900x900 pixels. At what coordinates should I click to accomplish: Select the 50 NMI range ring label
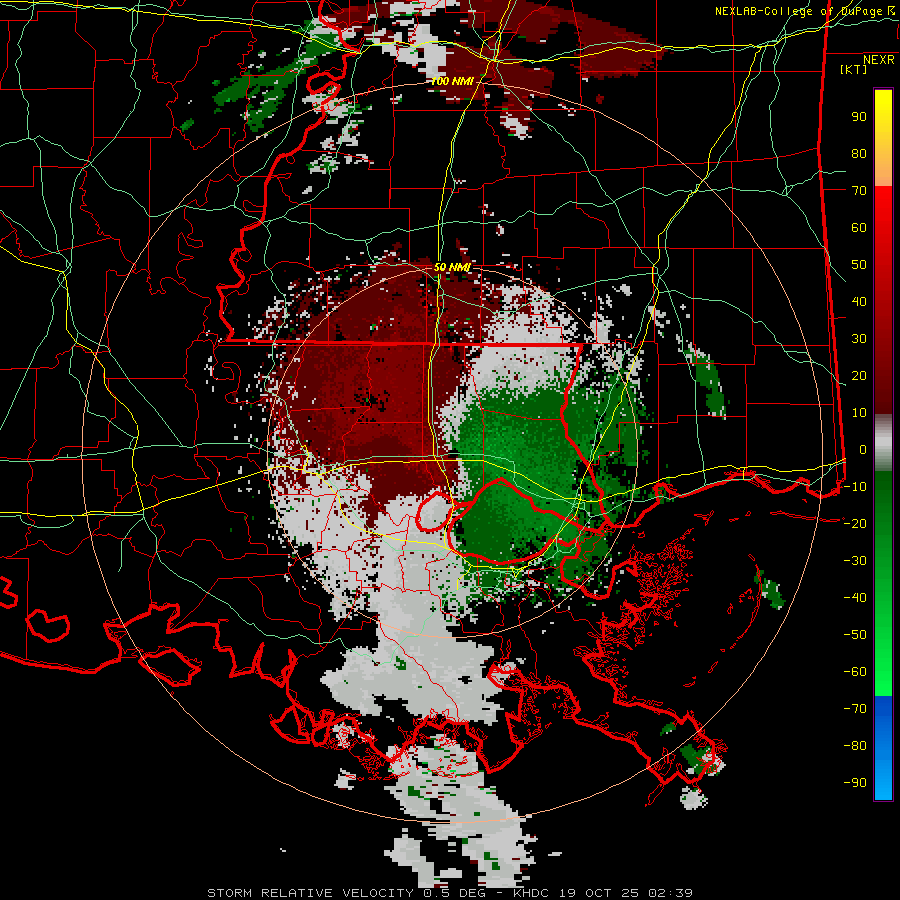tap(452, 267)
